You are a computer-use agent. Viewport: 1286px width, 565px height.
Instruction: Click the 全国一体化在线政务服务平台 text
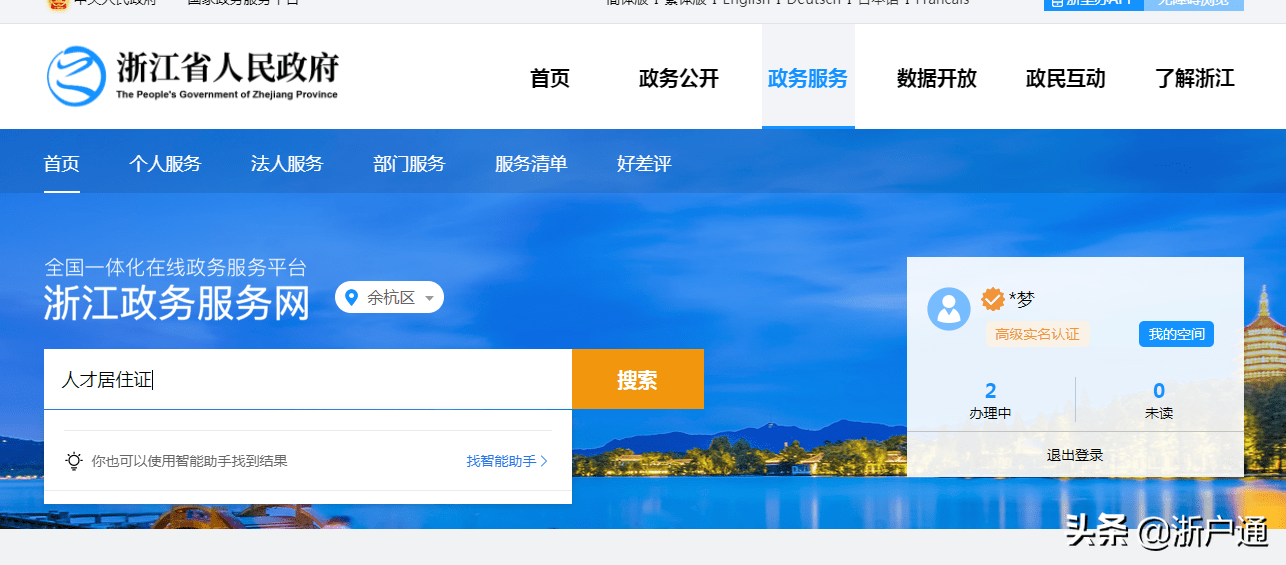pyautogui.click(x=175, y=267)
